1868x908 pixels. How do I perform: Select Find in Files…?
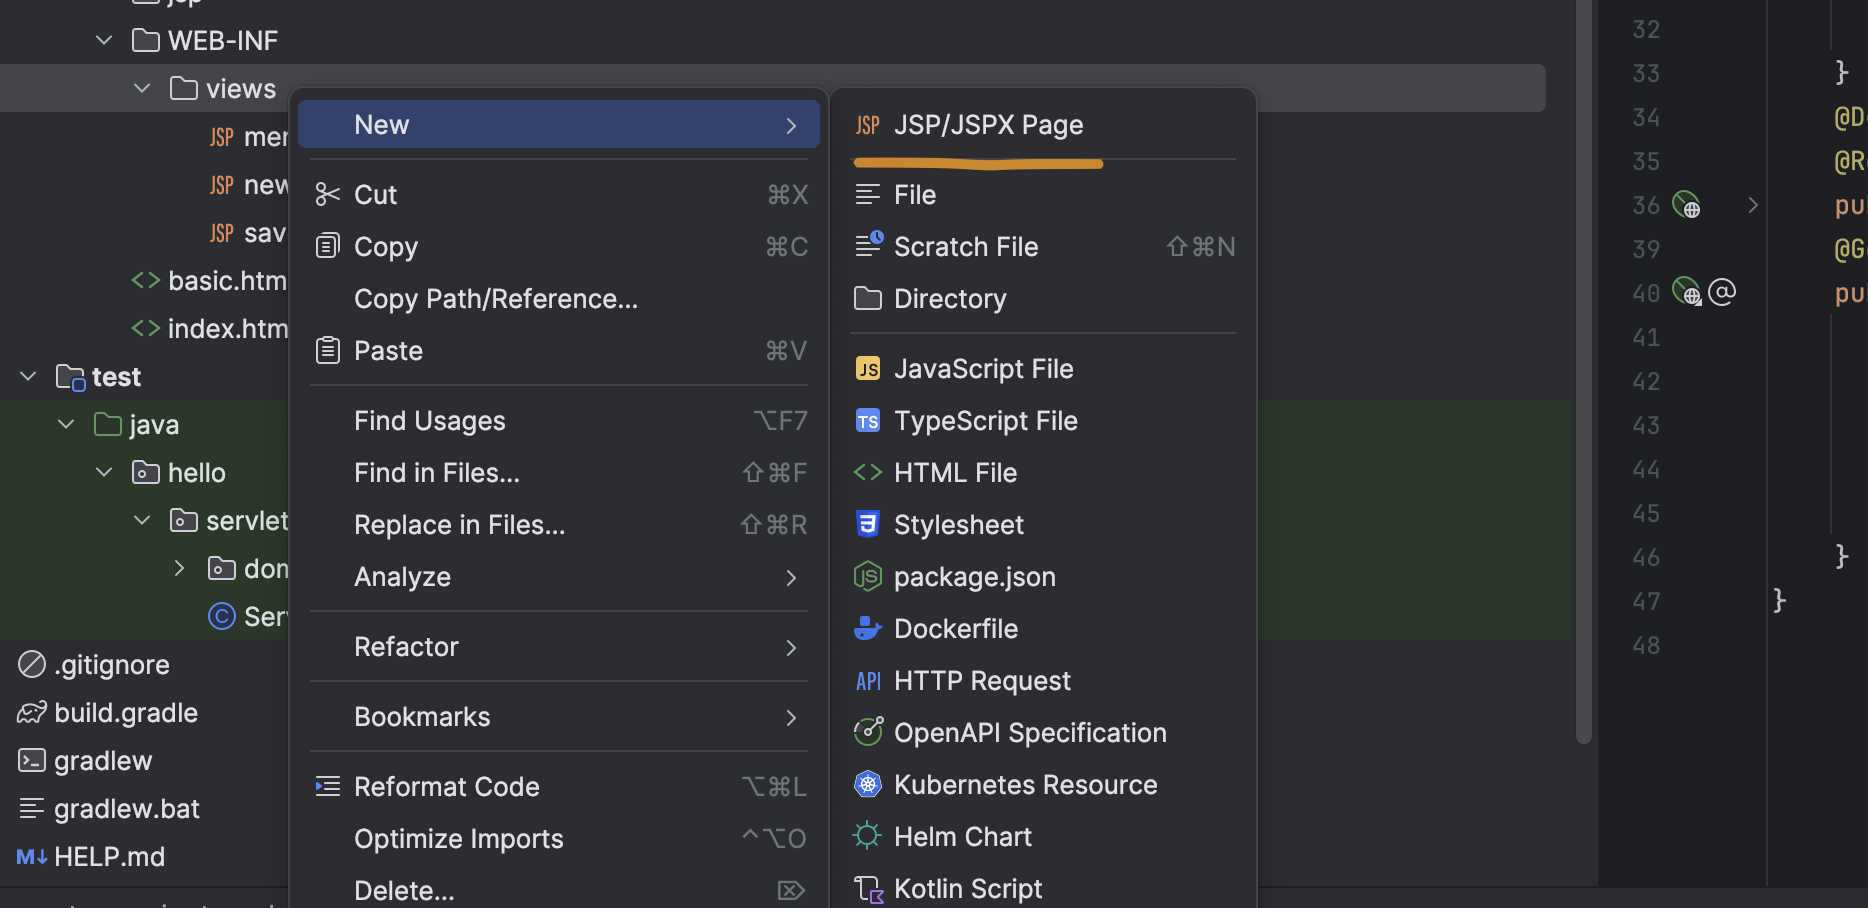coord(559,473)
